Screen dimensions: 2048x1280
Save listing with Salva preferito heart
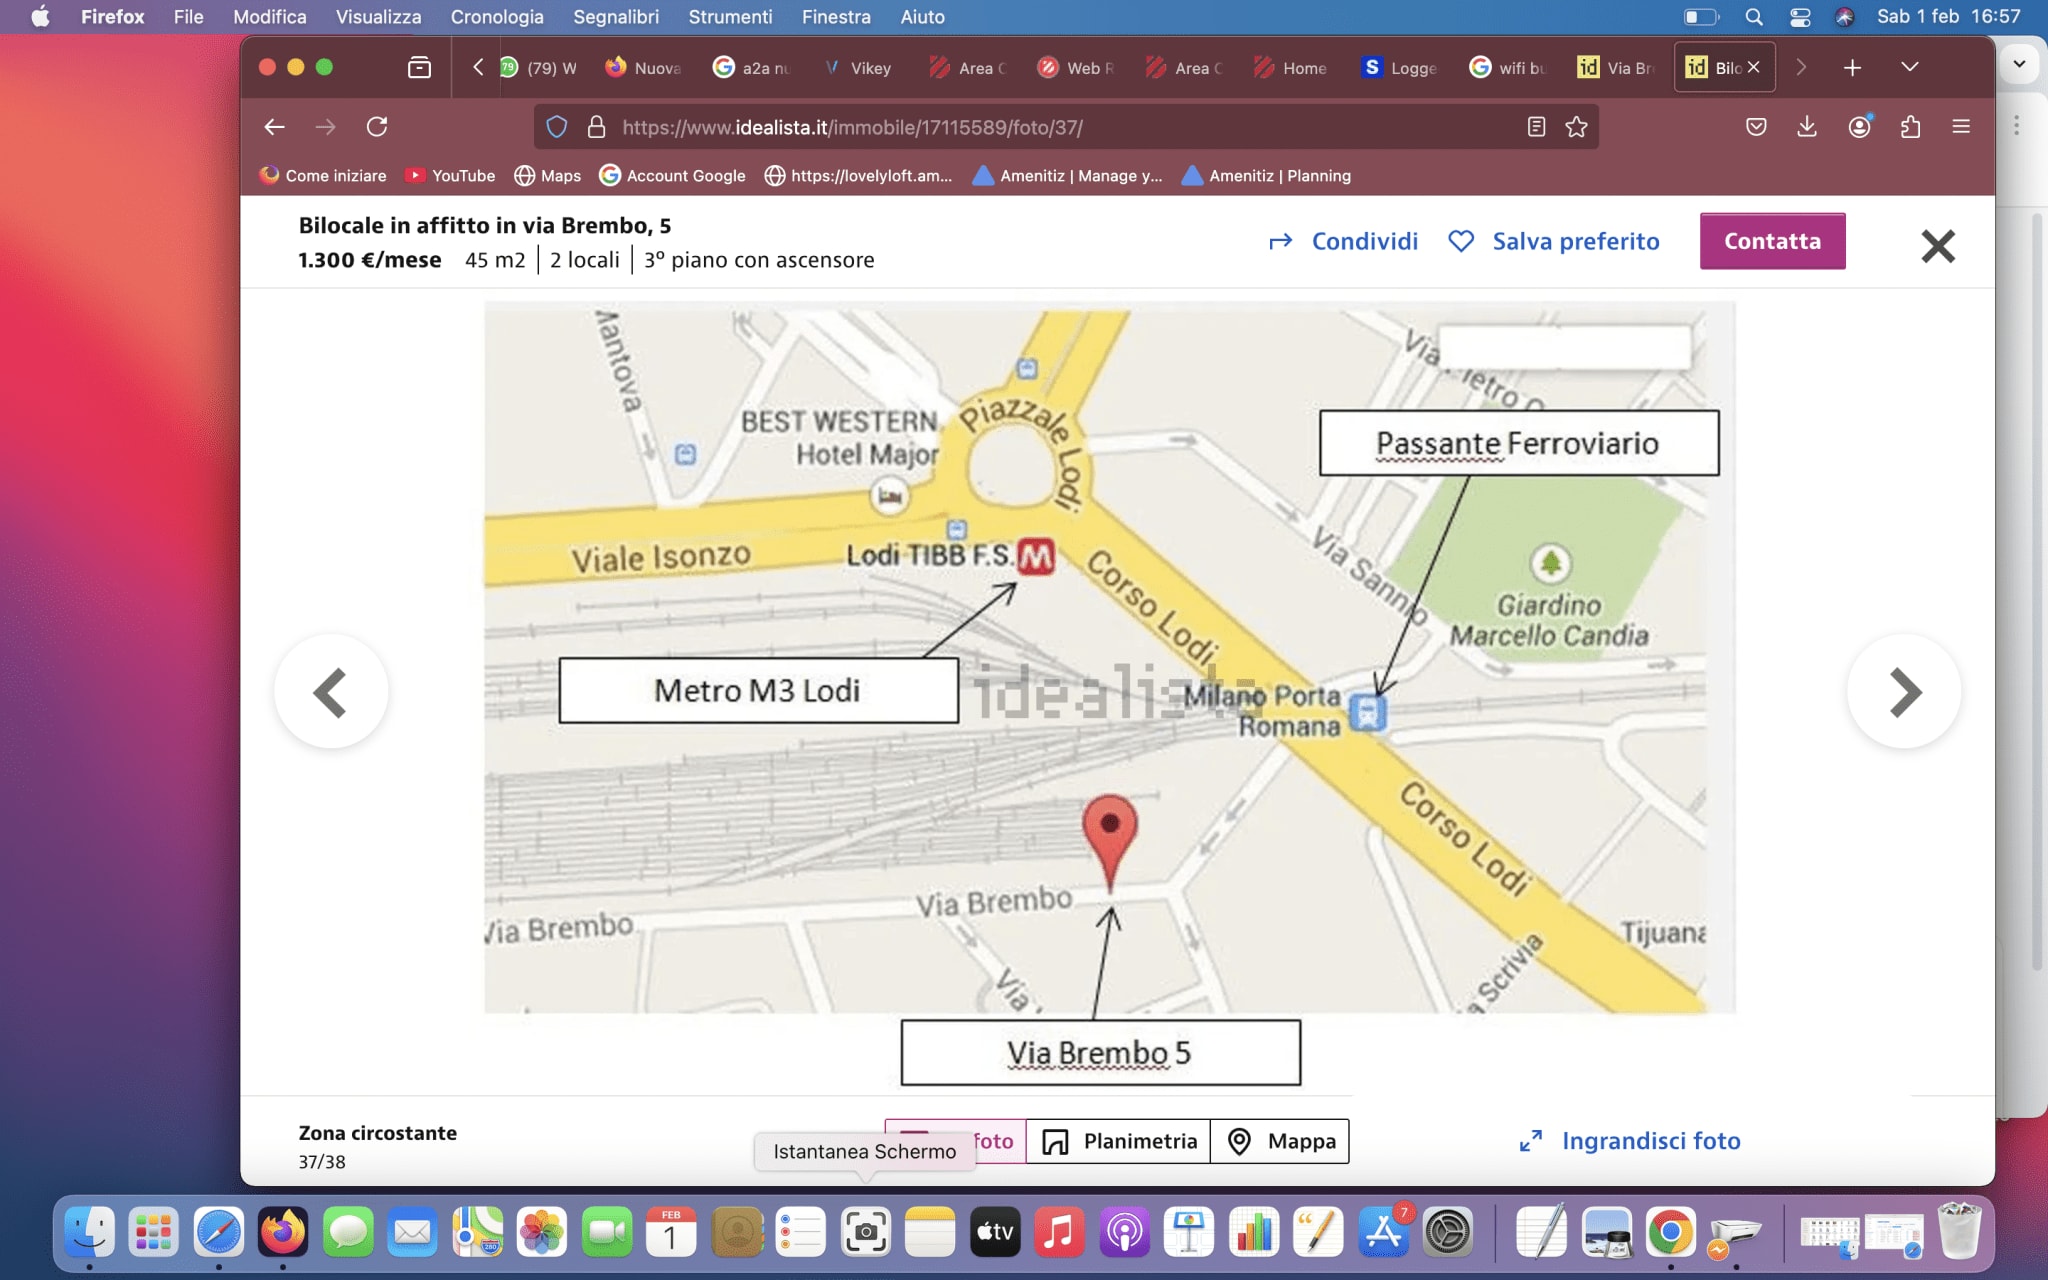[x=1554, y=241]
